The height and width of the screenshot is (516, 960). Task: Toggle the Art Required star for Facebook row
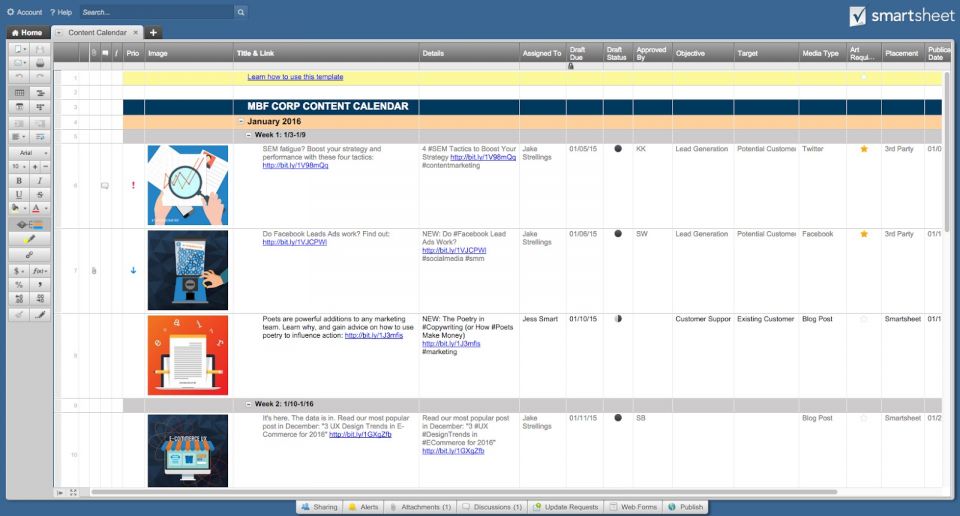pyautogui.click(x=864, y=234)
